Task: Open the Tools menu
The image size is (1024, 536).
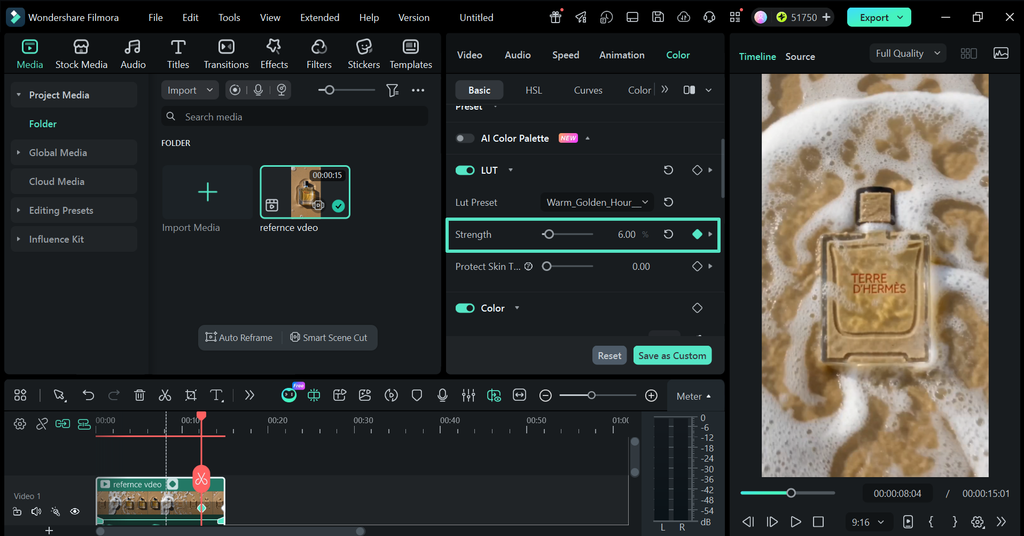Action: click(229, 18)
